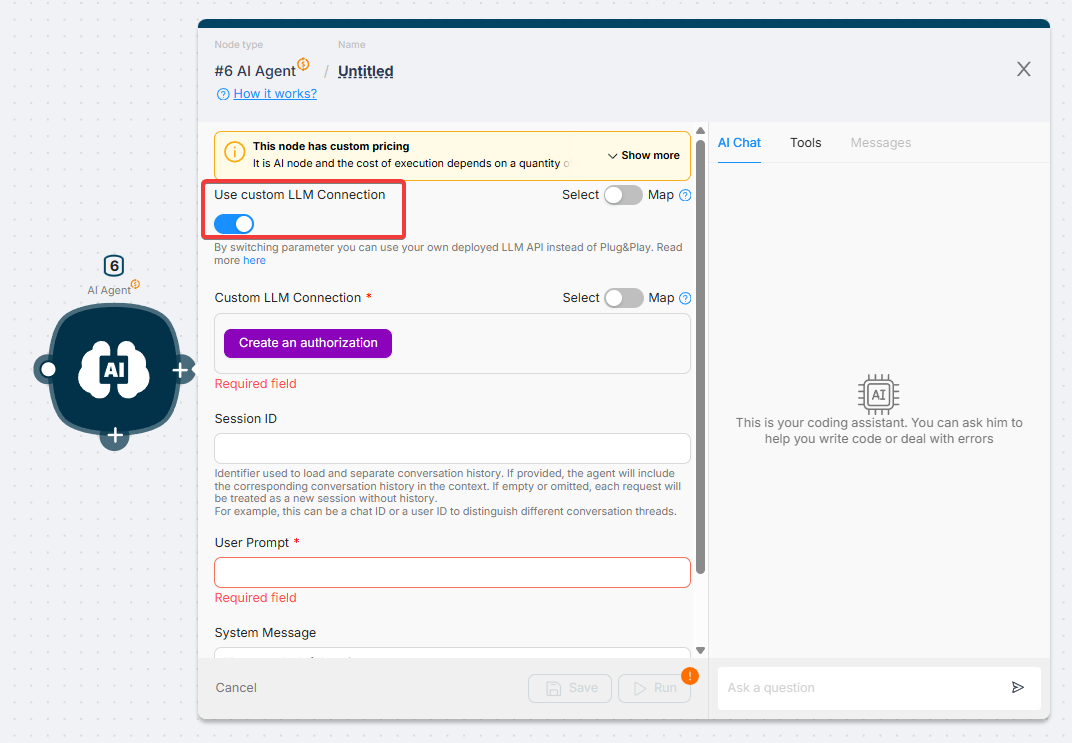Click the plus icon right of the node
Screen dimensions: 1072x743
[181, 369]
